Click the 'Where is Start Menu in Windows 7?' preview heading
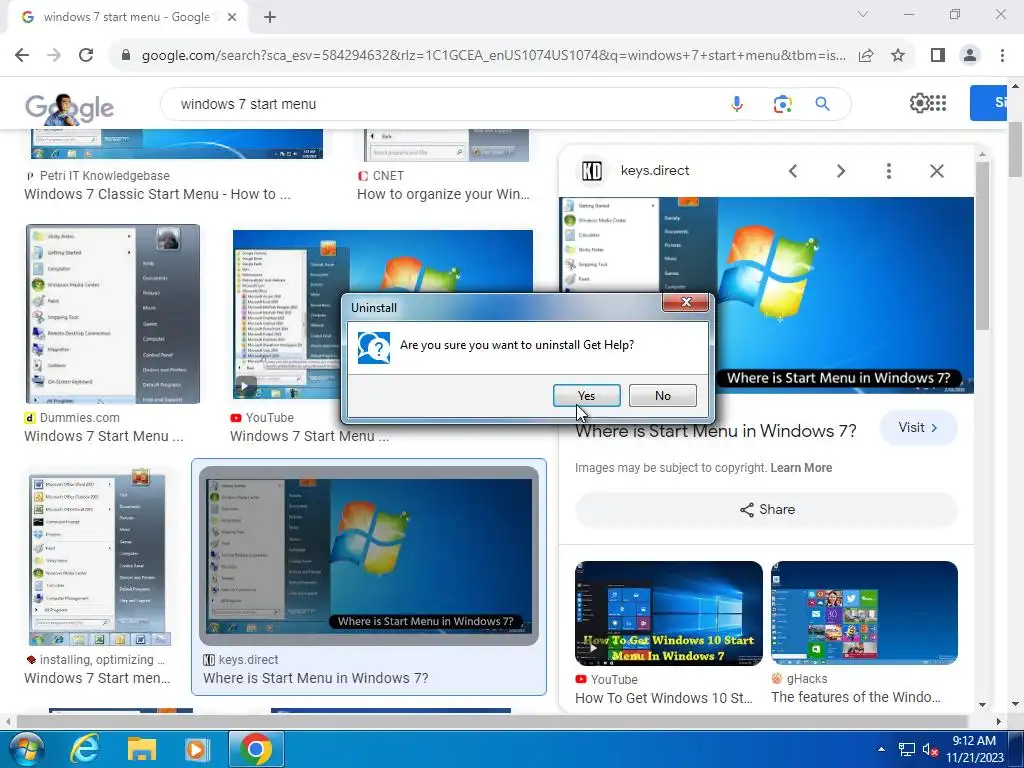This screenshot has height=768, width=1024. coord(716,431)
